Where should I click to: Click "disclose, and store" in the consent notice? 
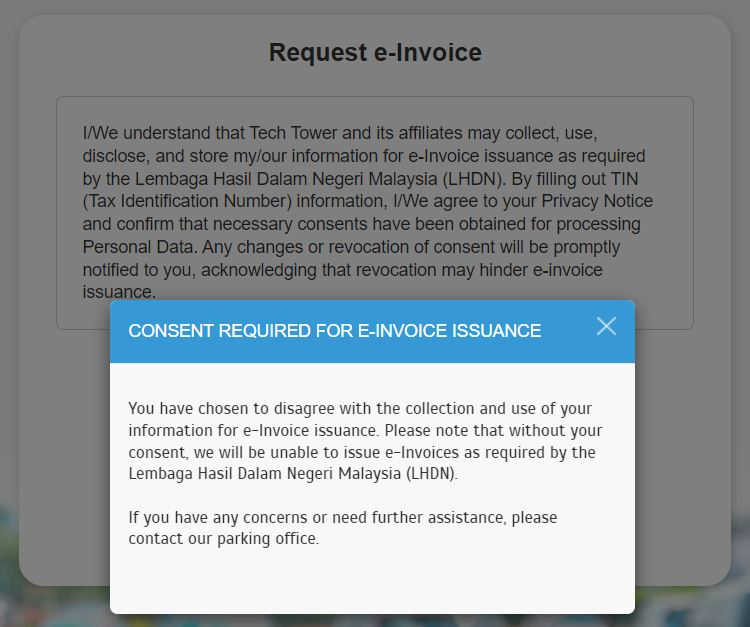point(152,156)
